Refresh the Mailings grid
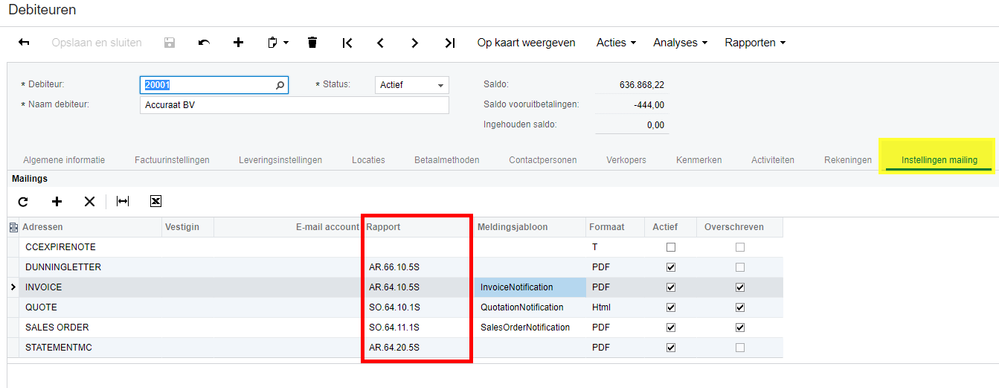This screenshot has height=388, width=999. pyautogui.click(x=23, y=201)
